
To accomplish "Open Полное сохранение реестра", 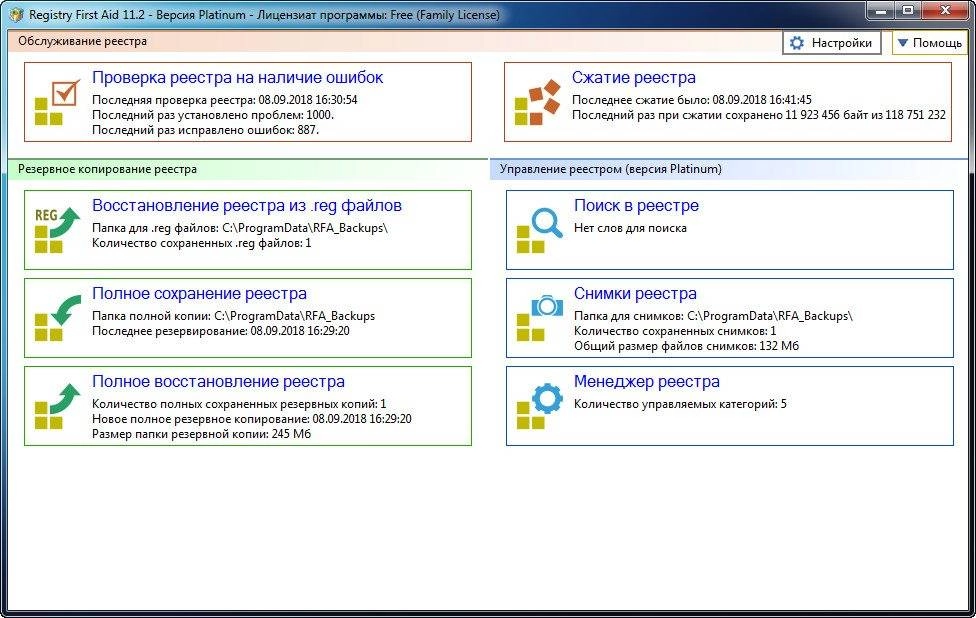I will click(248, 318).
